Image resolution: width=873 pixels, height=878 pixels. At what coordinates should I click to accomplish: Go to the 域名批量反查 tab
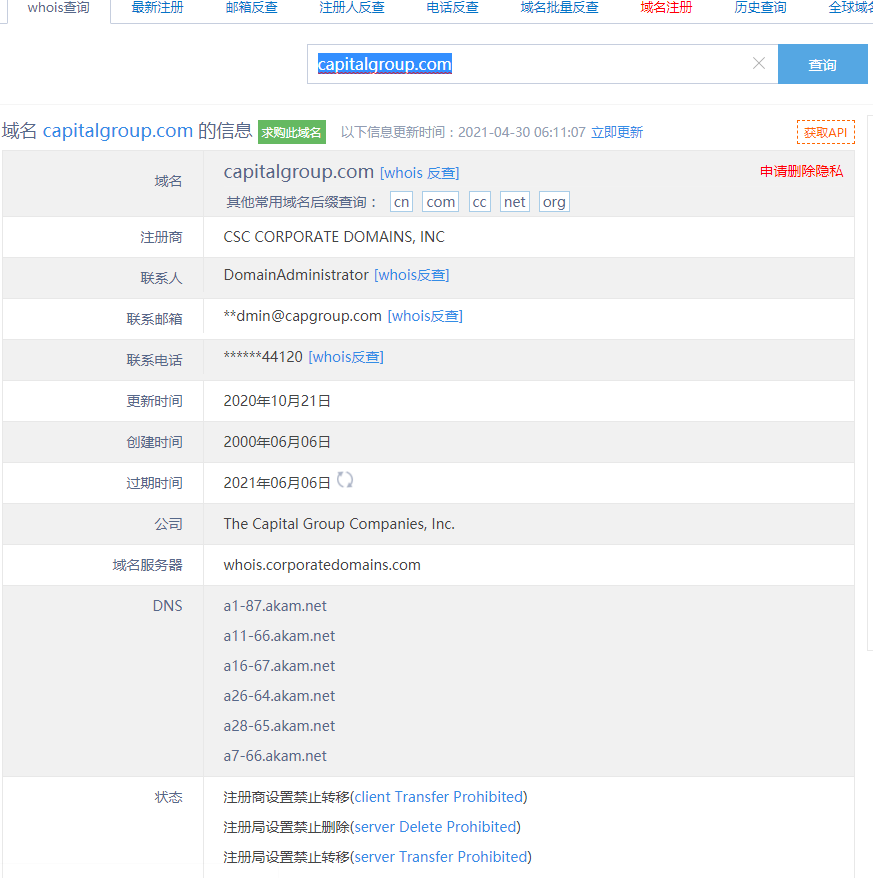pos(559,8)
